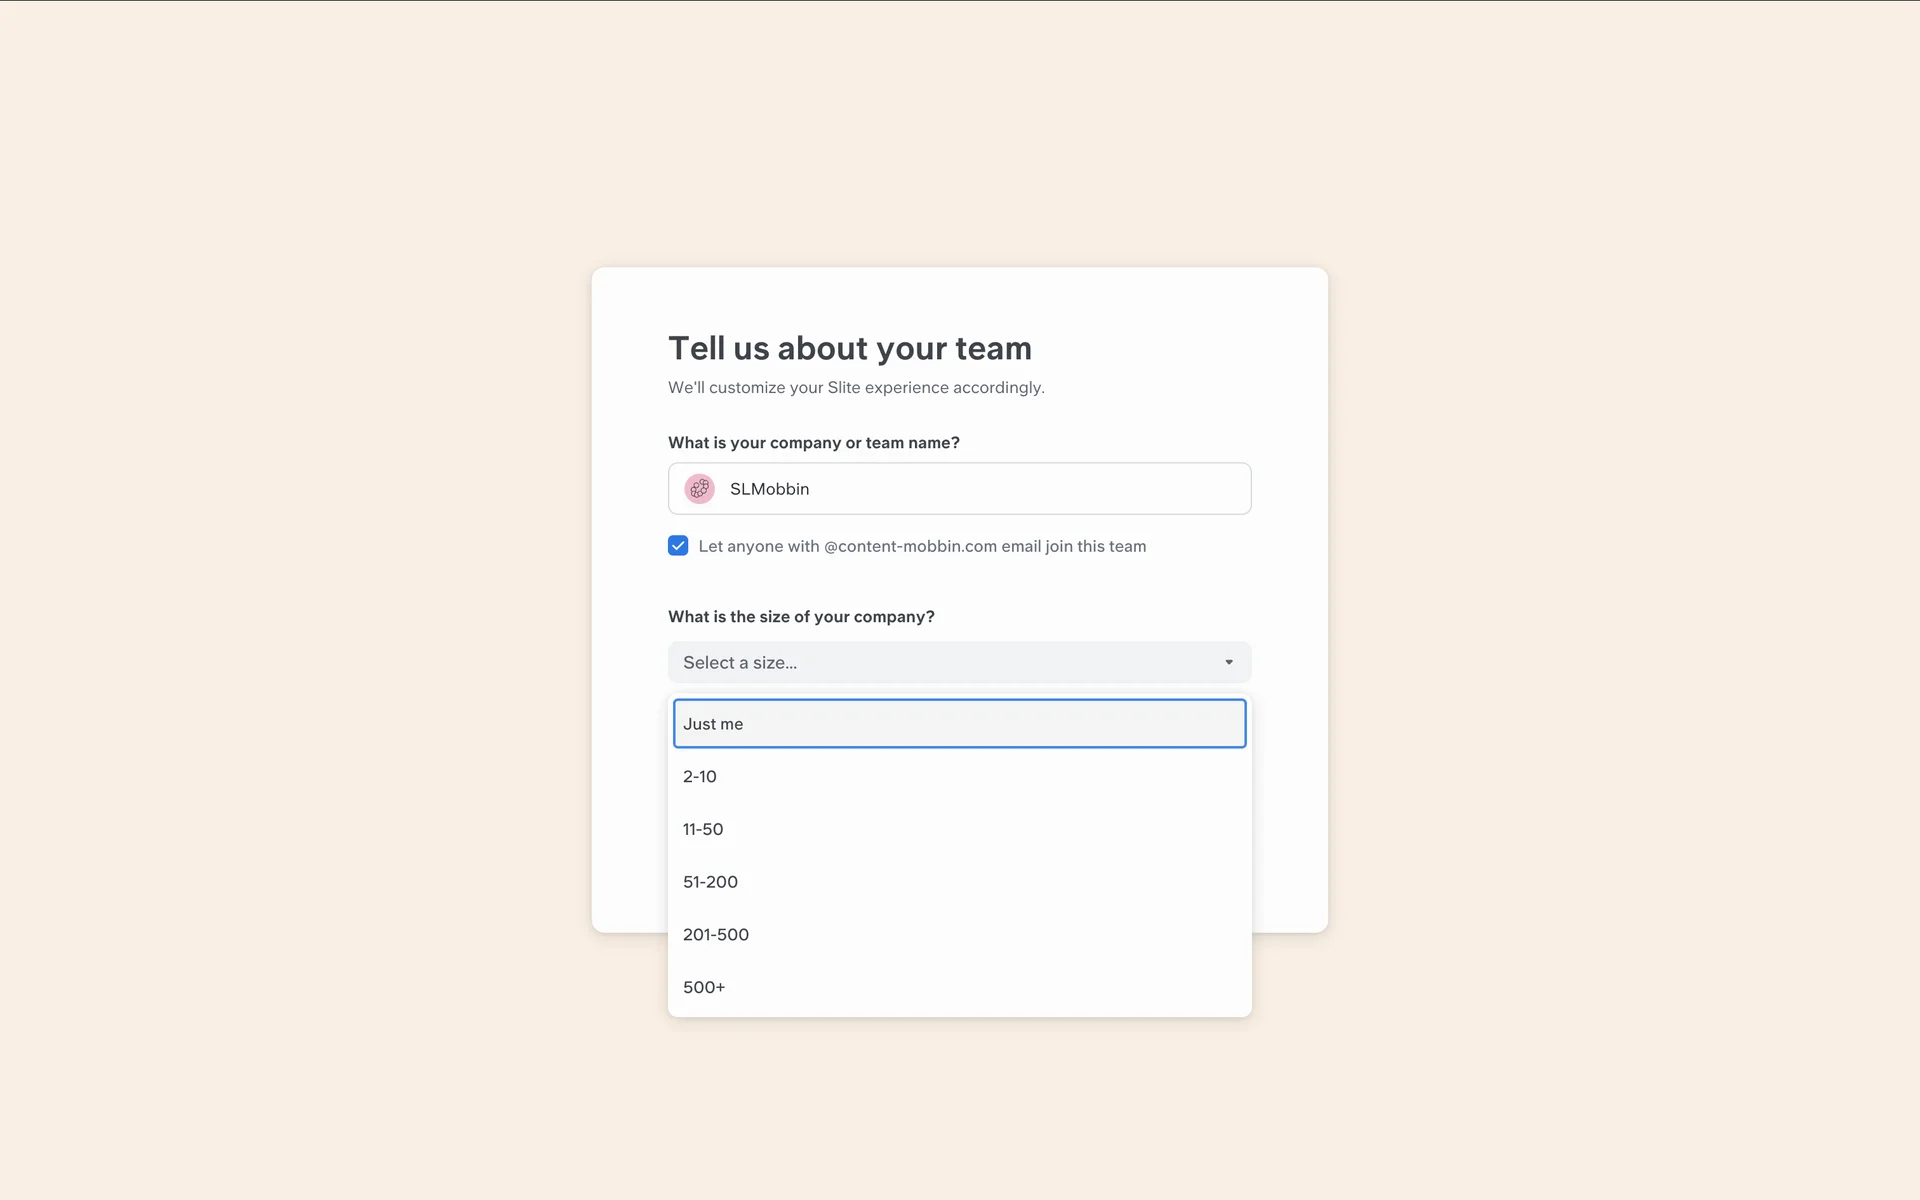Screen dimensions: 1920x1200
Task: Click the @content-mobbin.com domain text
Action: point(910,546)
